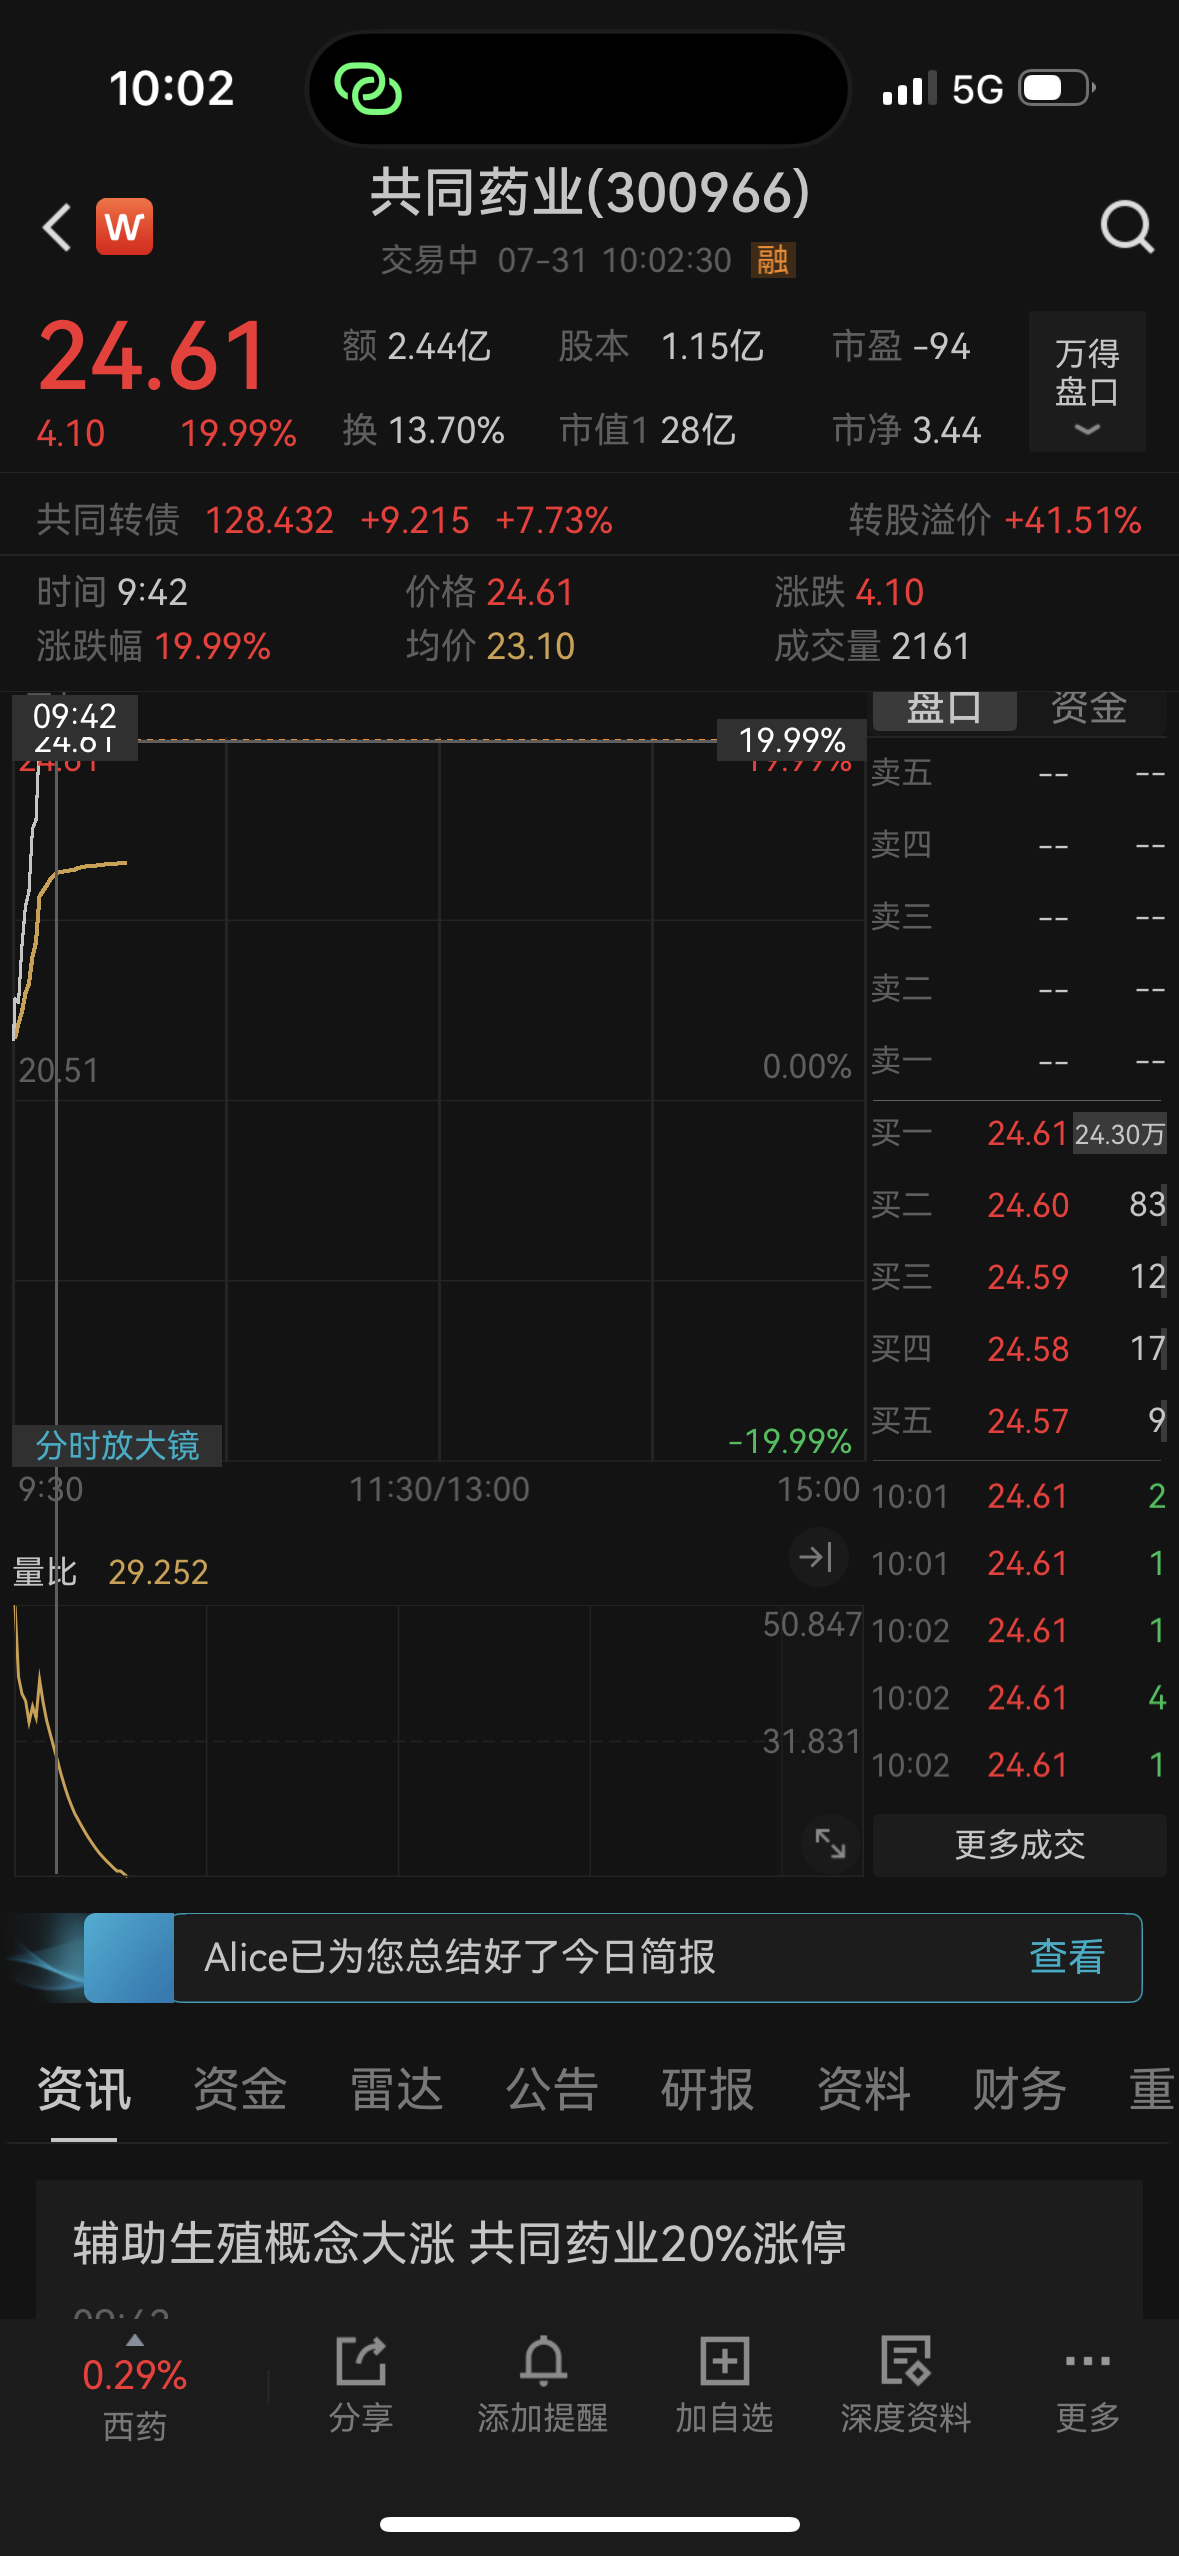This screenshot has width=1179, height=2556.
Task: Switch order book to 盘口 view
Action: point(944,709)
